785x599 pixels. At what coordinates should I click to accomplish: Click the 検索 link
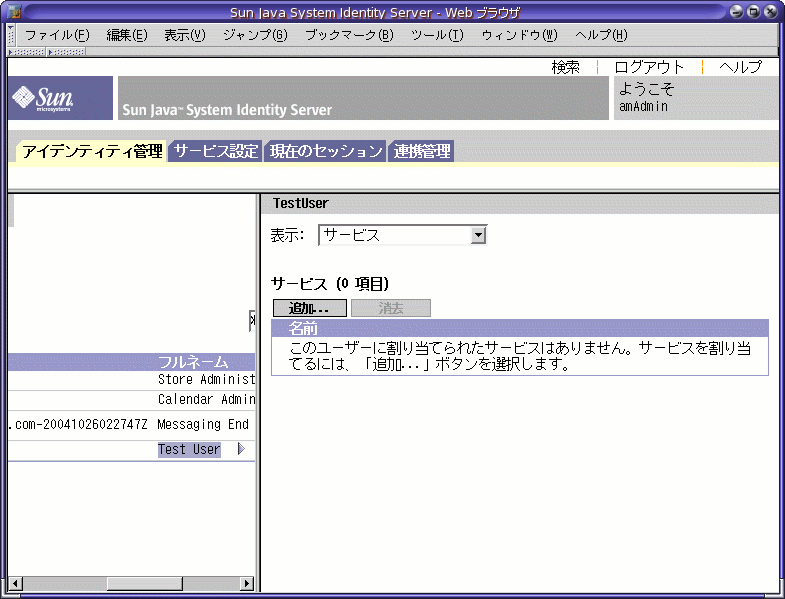pos(566,67)
